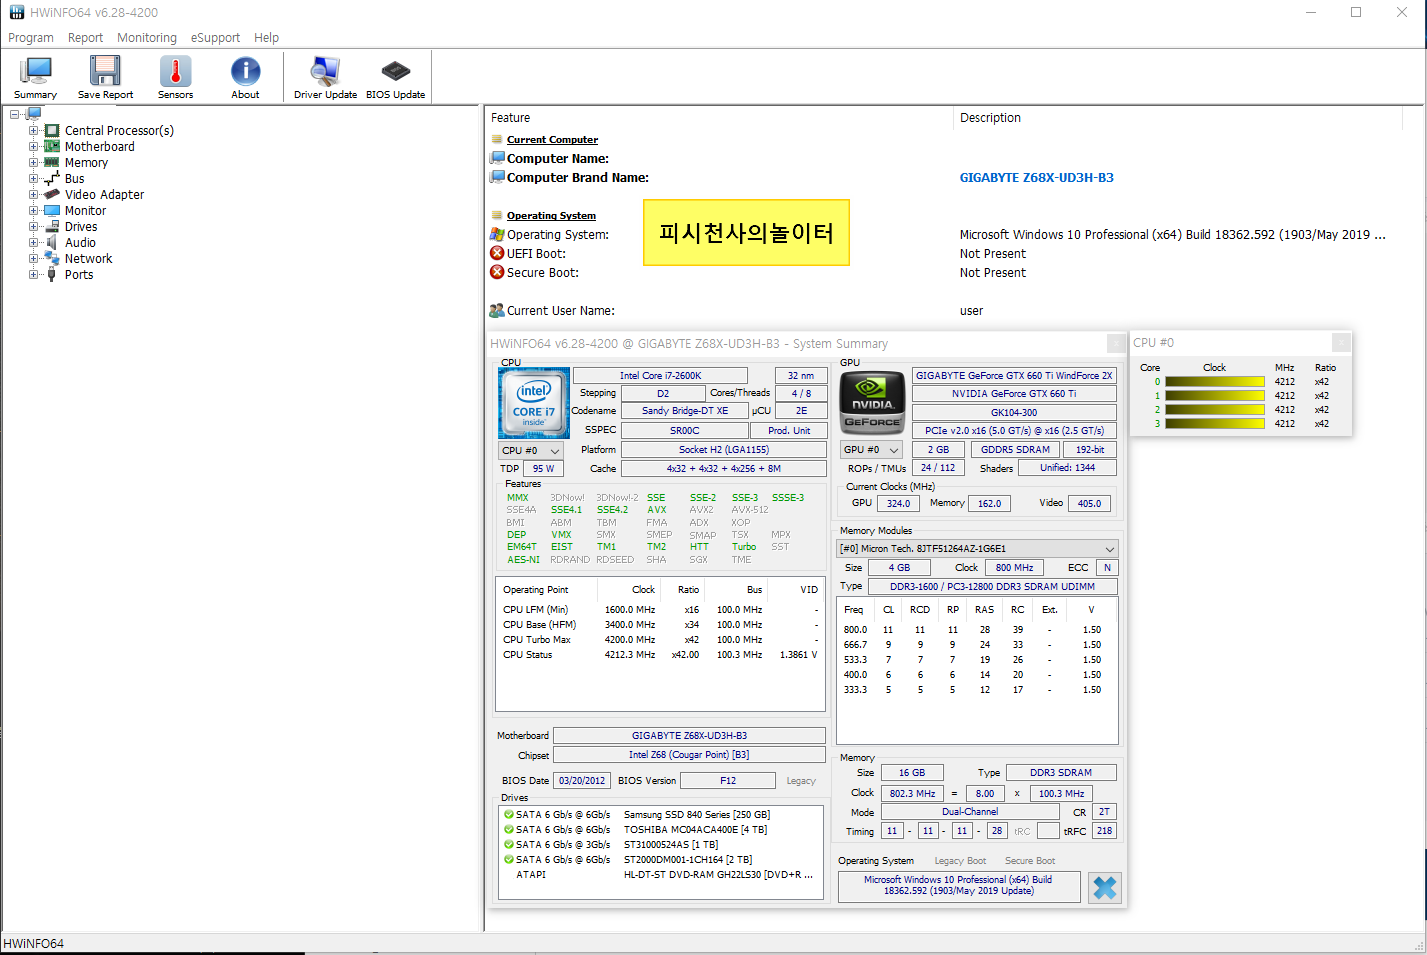Click the Intel Core i7-2600K name box
The image size is (1427, 955).
tap(661, 376)
